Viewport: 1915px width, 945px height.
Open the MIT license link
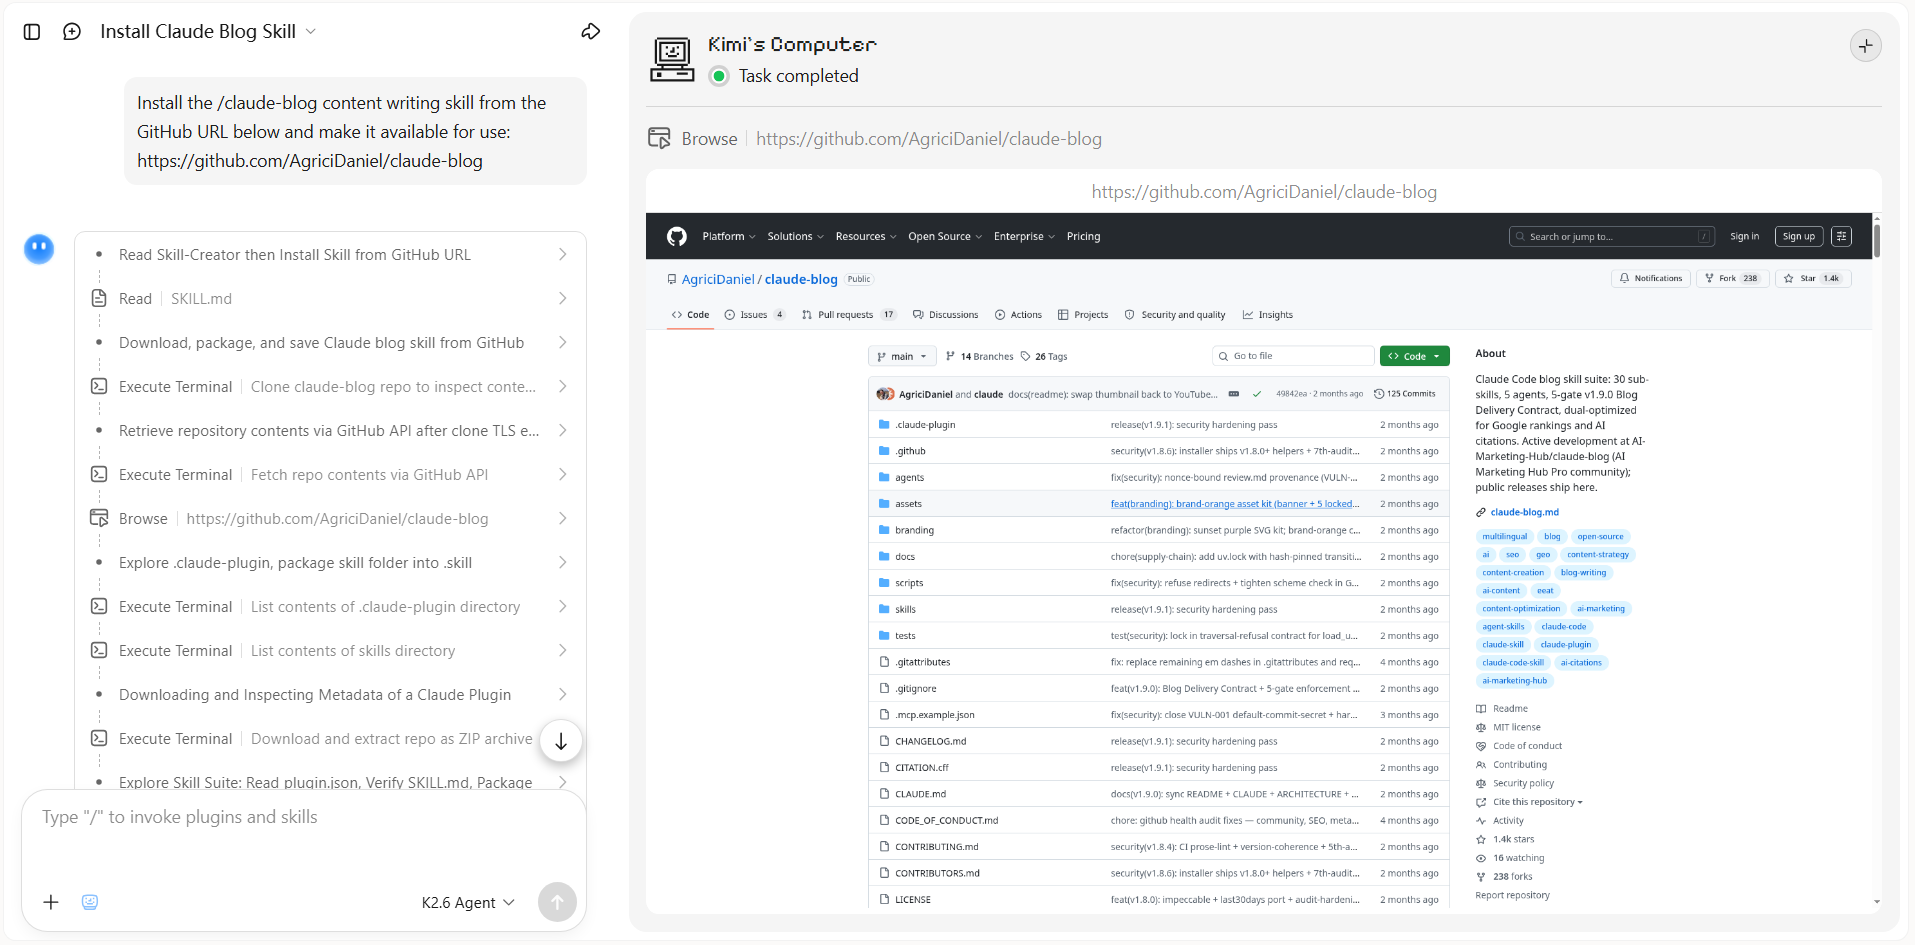(1516, 728)
